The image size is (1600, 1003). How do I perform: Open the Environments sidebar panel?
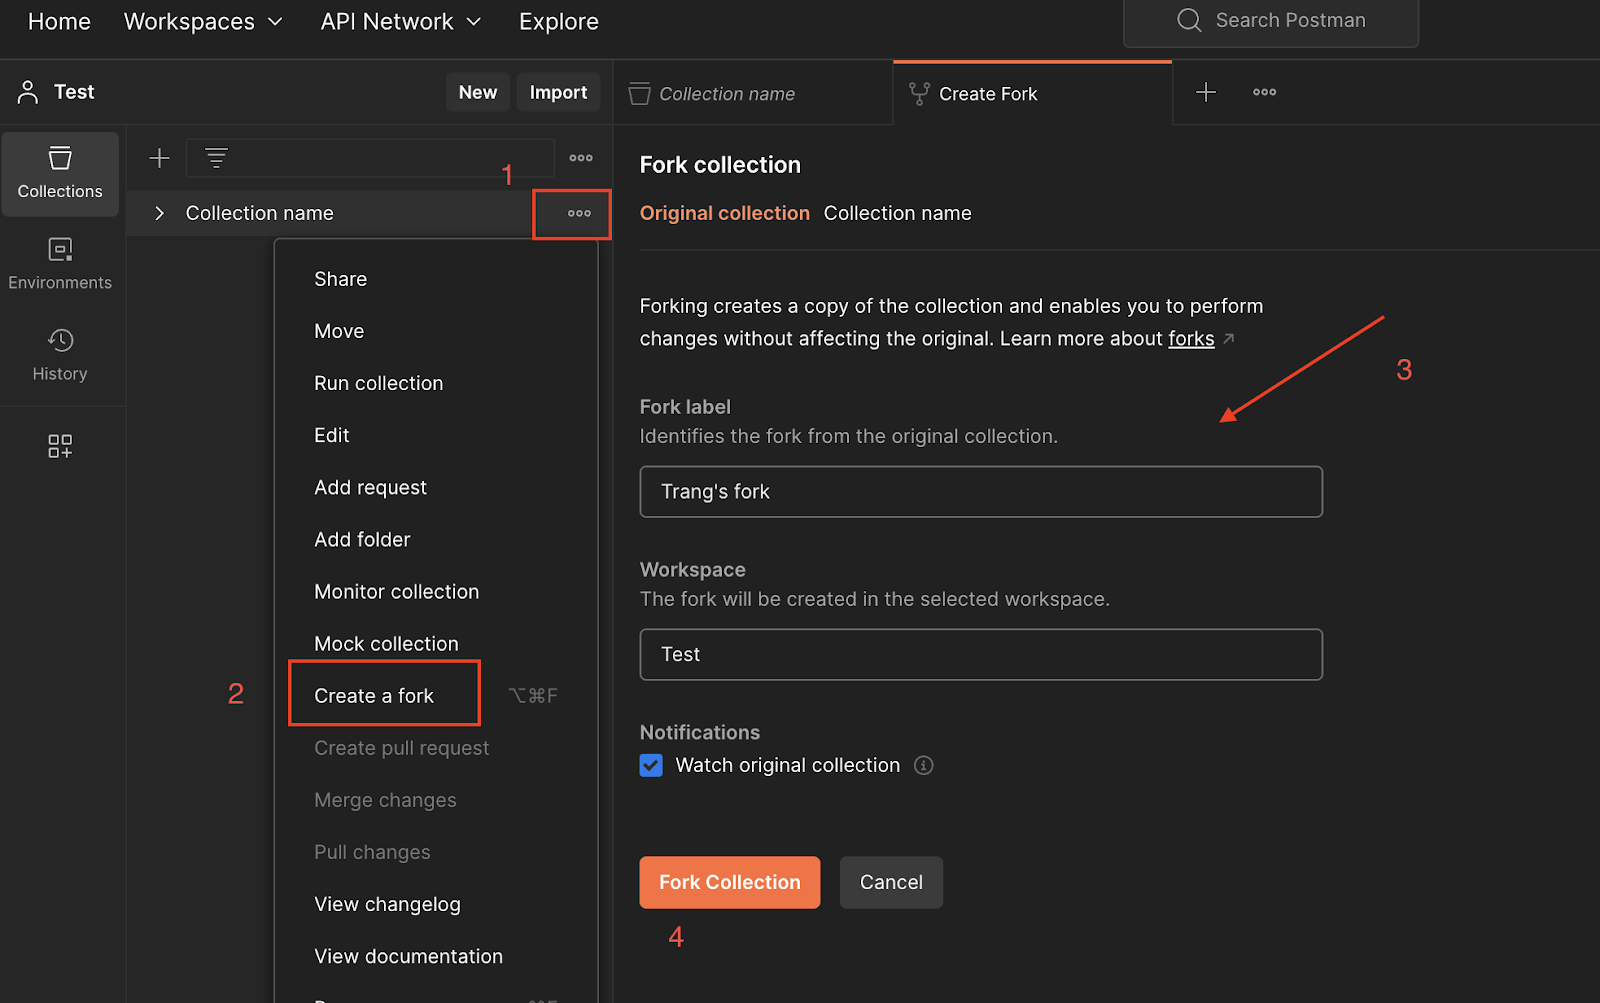point(60,264)
